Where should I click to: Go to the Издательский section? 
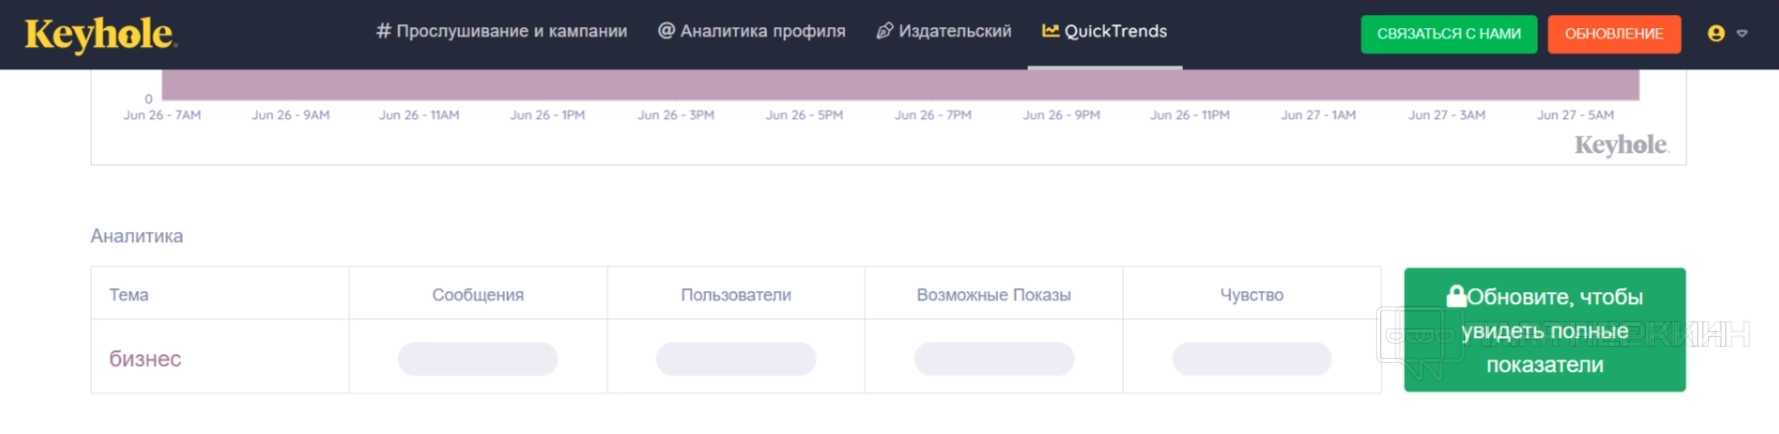(954, 31)
